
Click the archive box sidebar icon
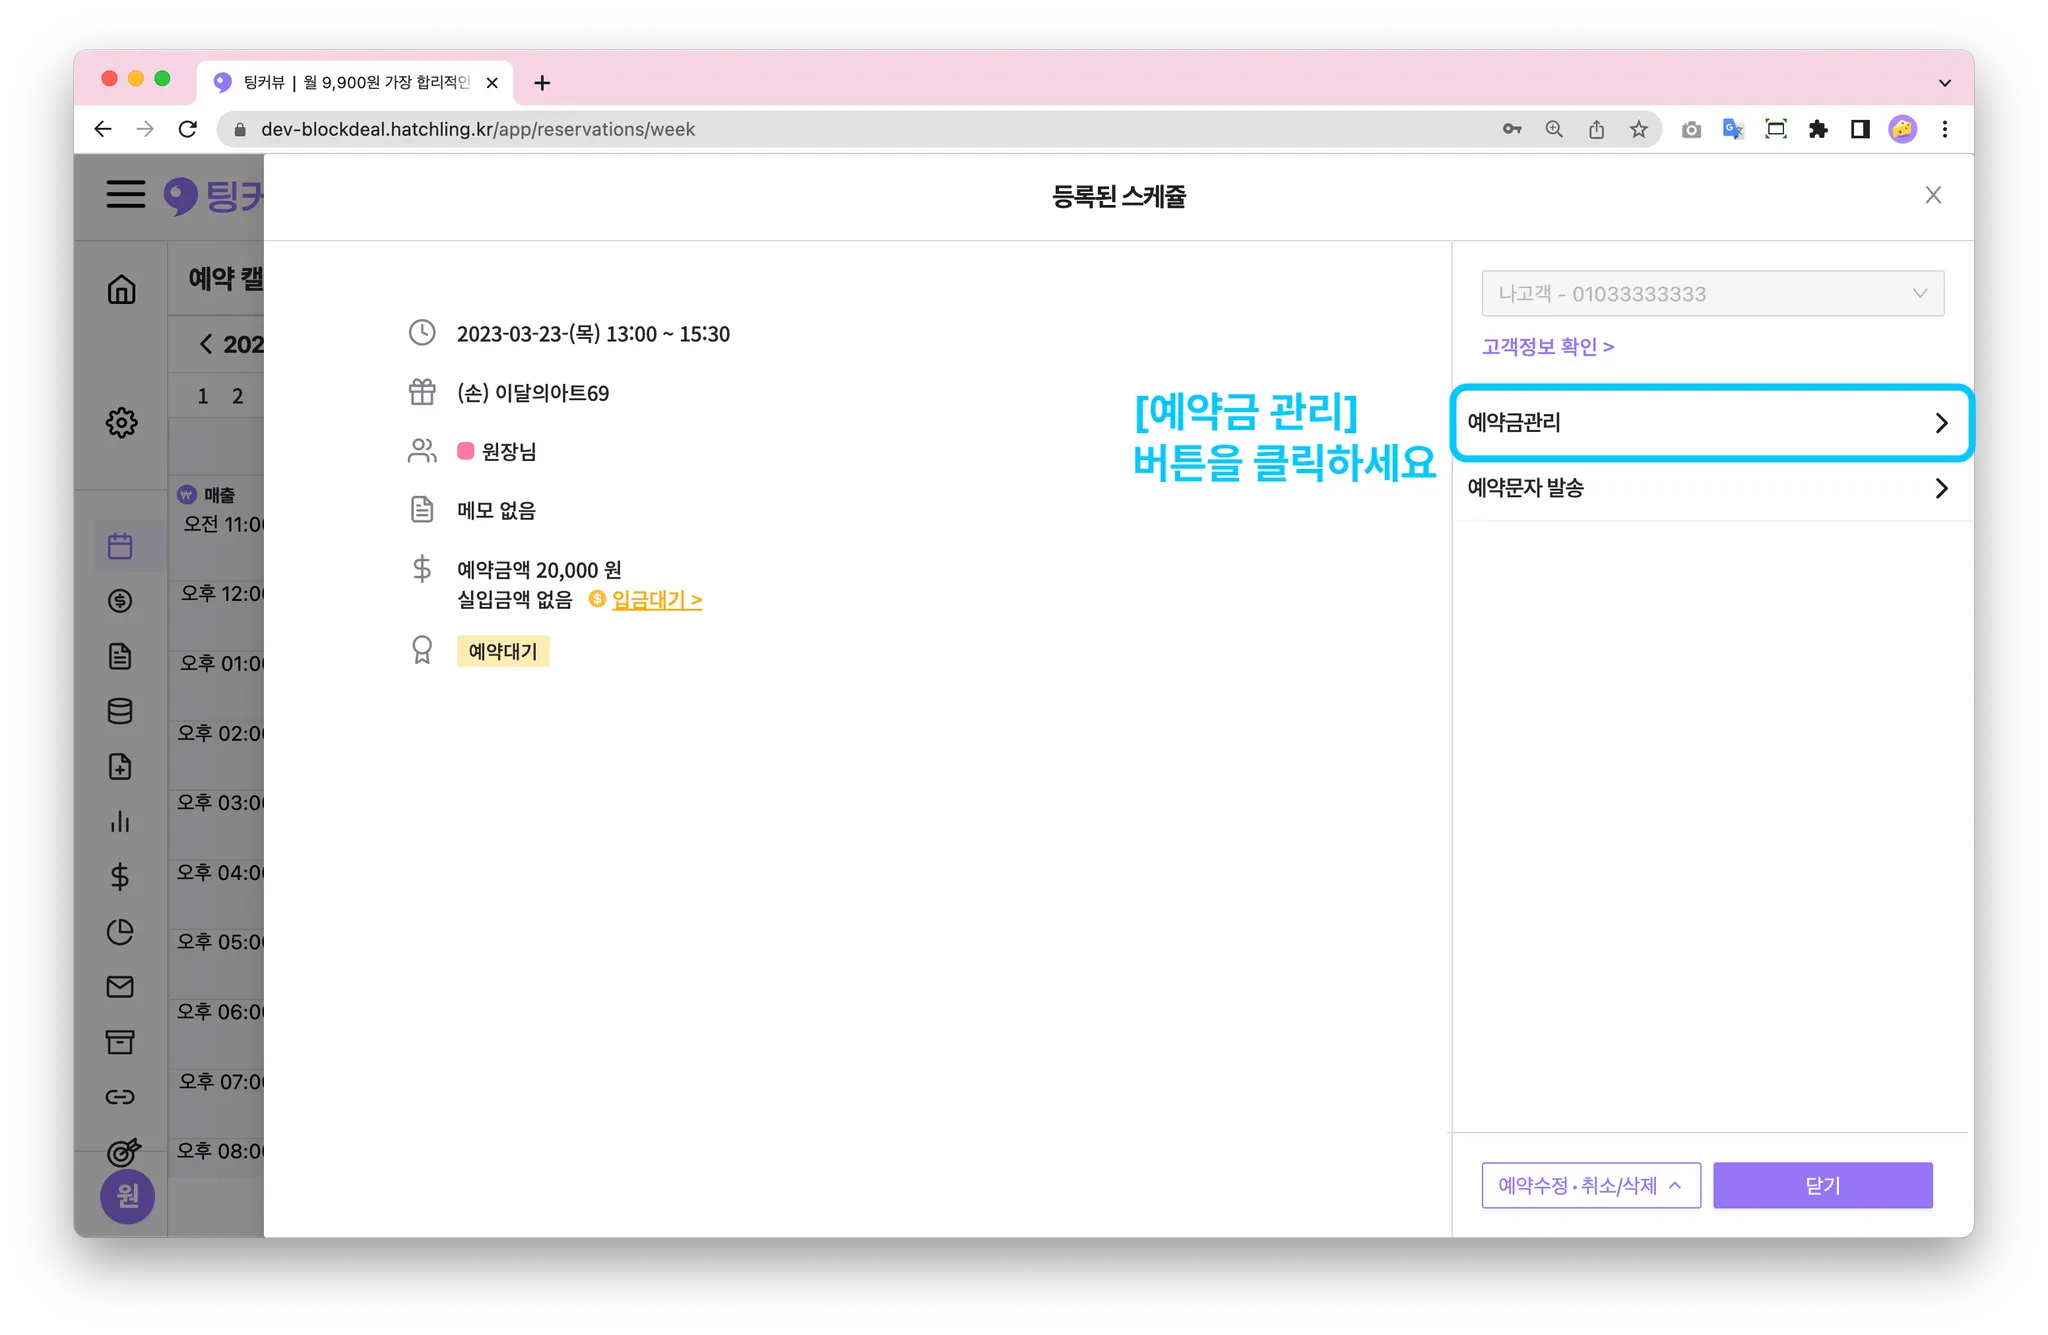click(120, 1042)
